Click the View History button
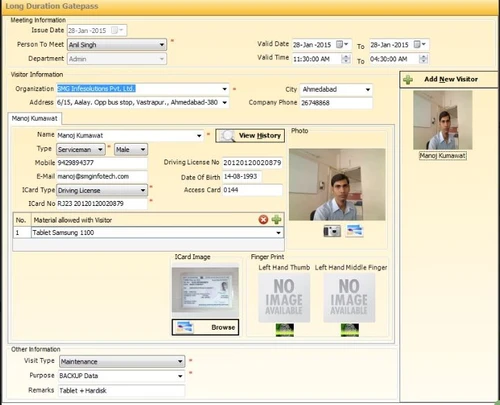The image size is (500, 405). [x=250, y=136]
